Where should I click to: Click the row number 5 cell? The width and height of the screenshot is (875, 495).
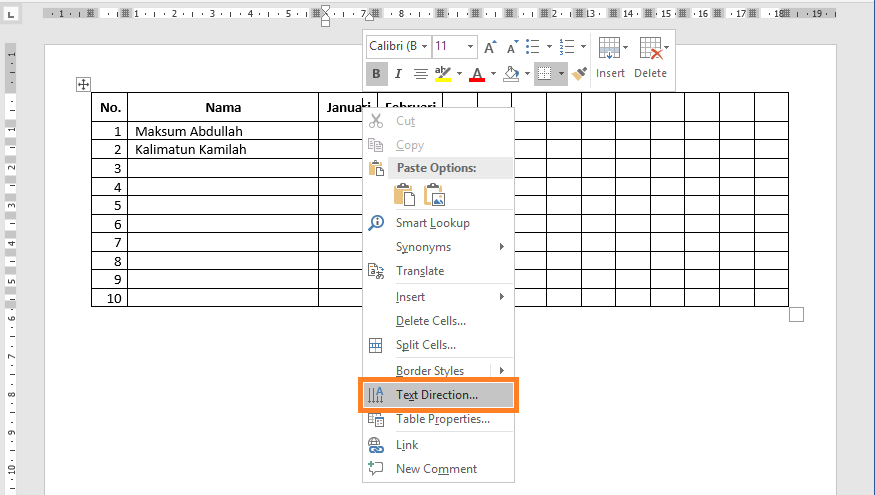point(110,205)
